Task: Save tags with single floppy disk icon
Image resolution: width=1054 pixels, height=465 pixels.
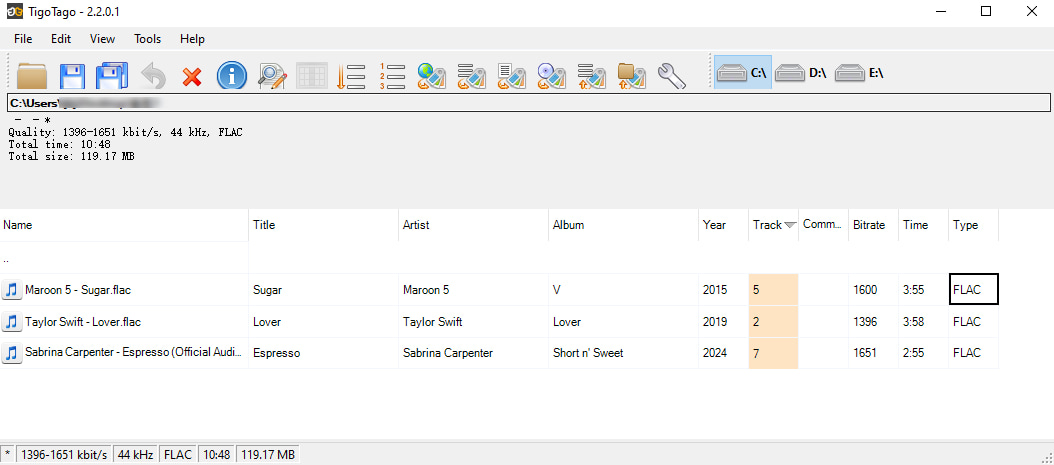Action: pos(72,75)
